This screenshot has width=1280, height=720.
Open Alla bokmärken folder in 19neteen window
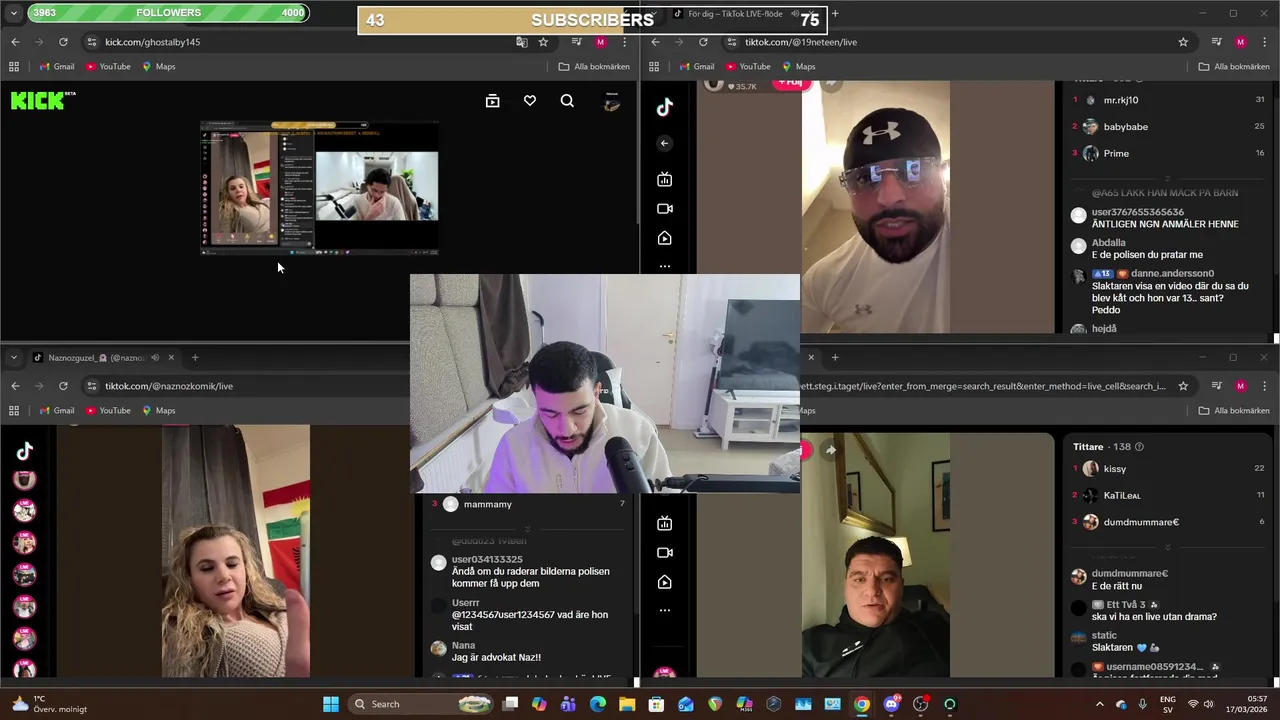[x=1234, y=67]
